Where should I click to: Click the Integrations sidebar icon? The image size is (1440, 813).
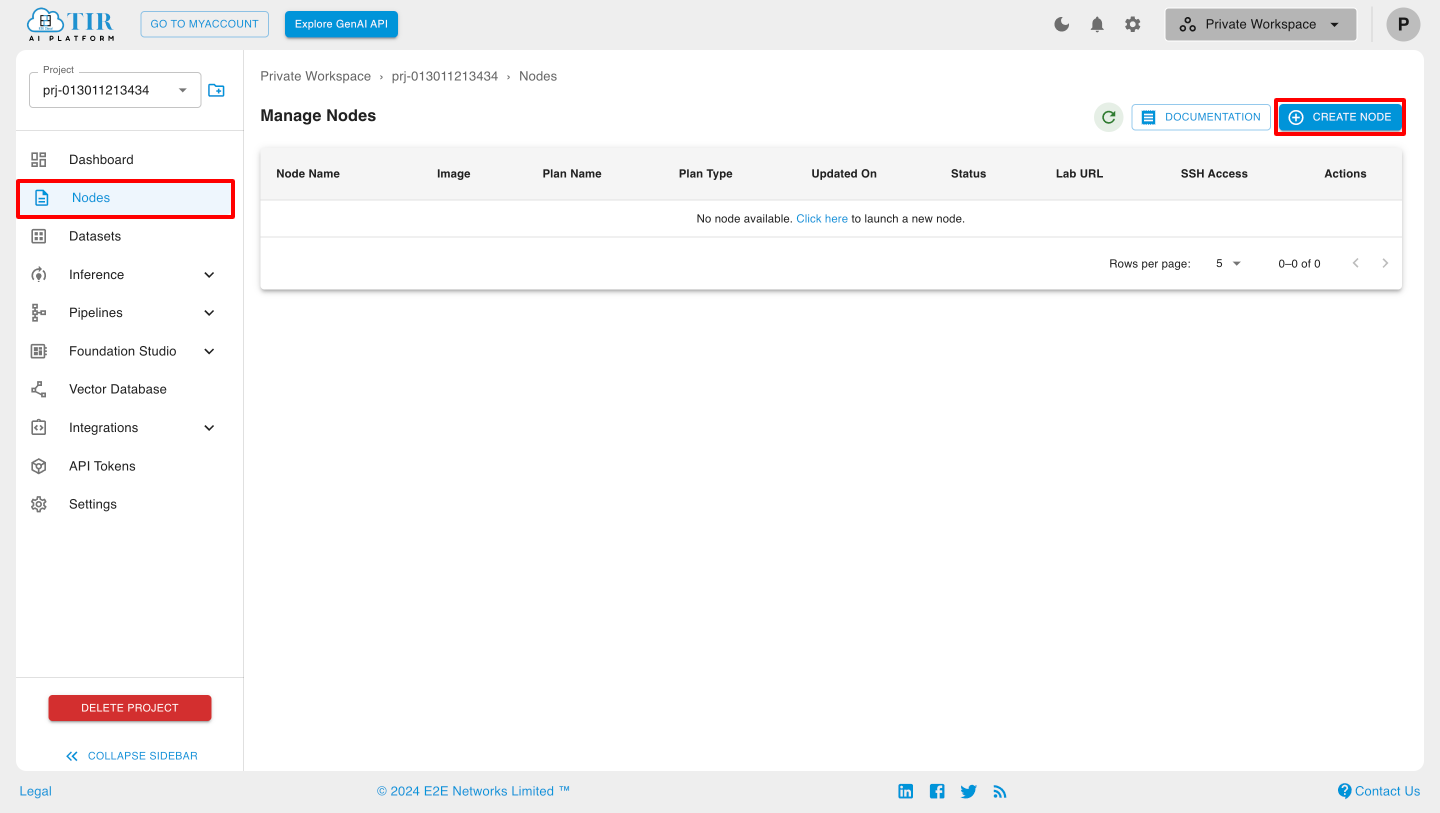pos(39,428)
